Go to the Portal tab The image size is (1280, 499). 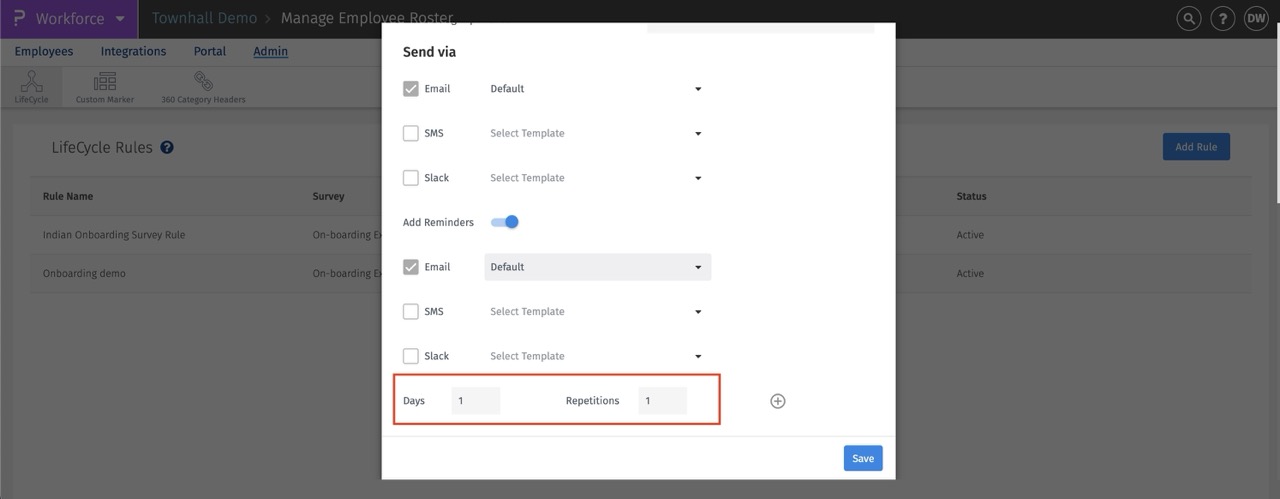pyautogui.click(x=210, y=51)
